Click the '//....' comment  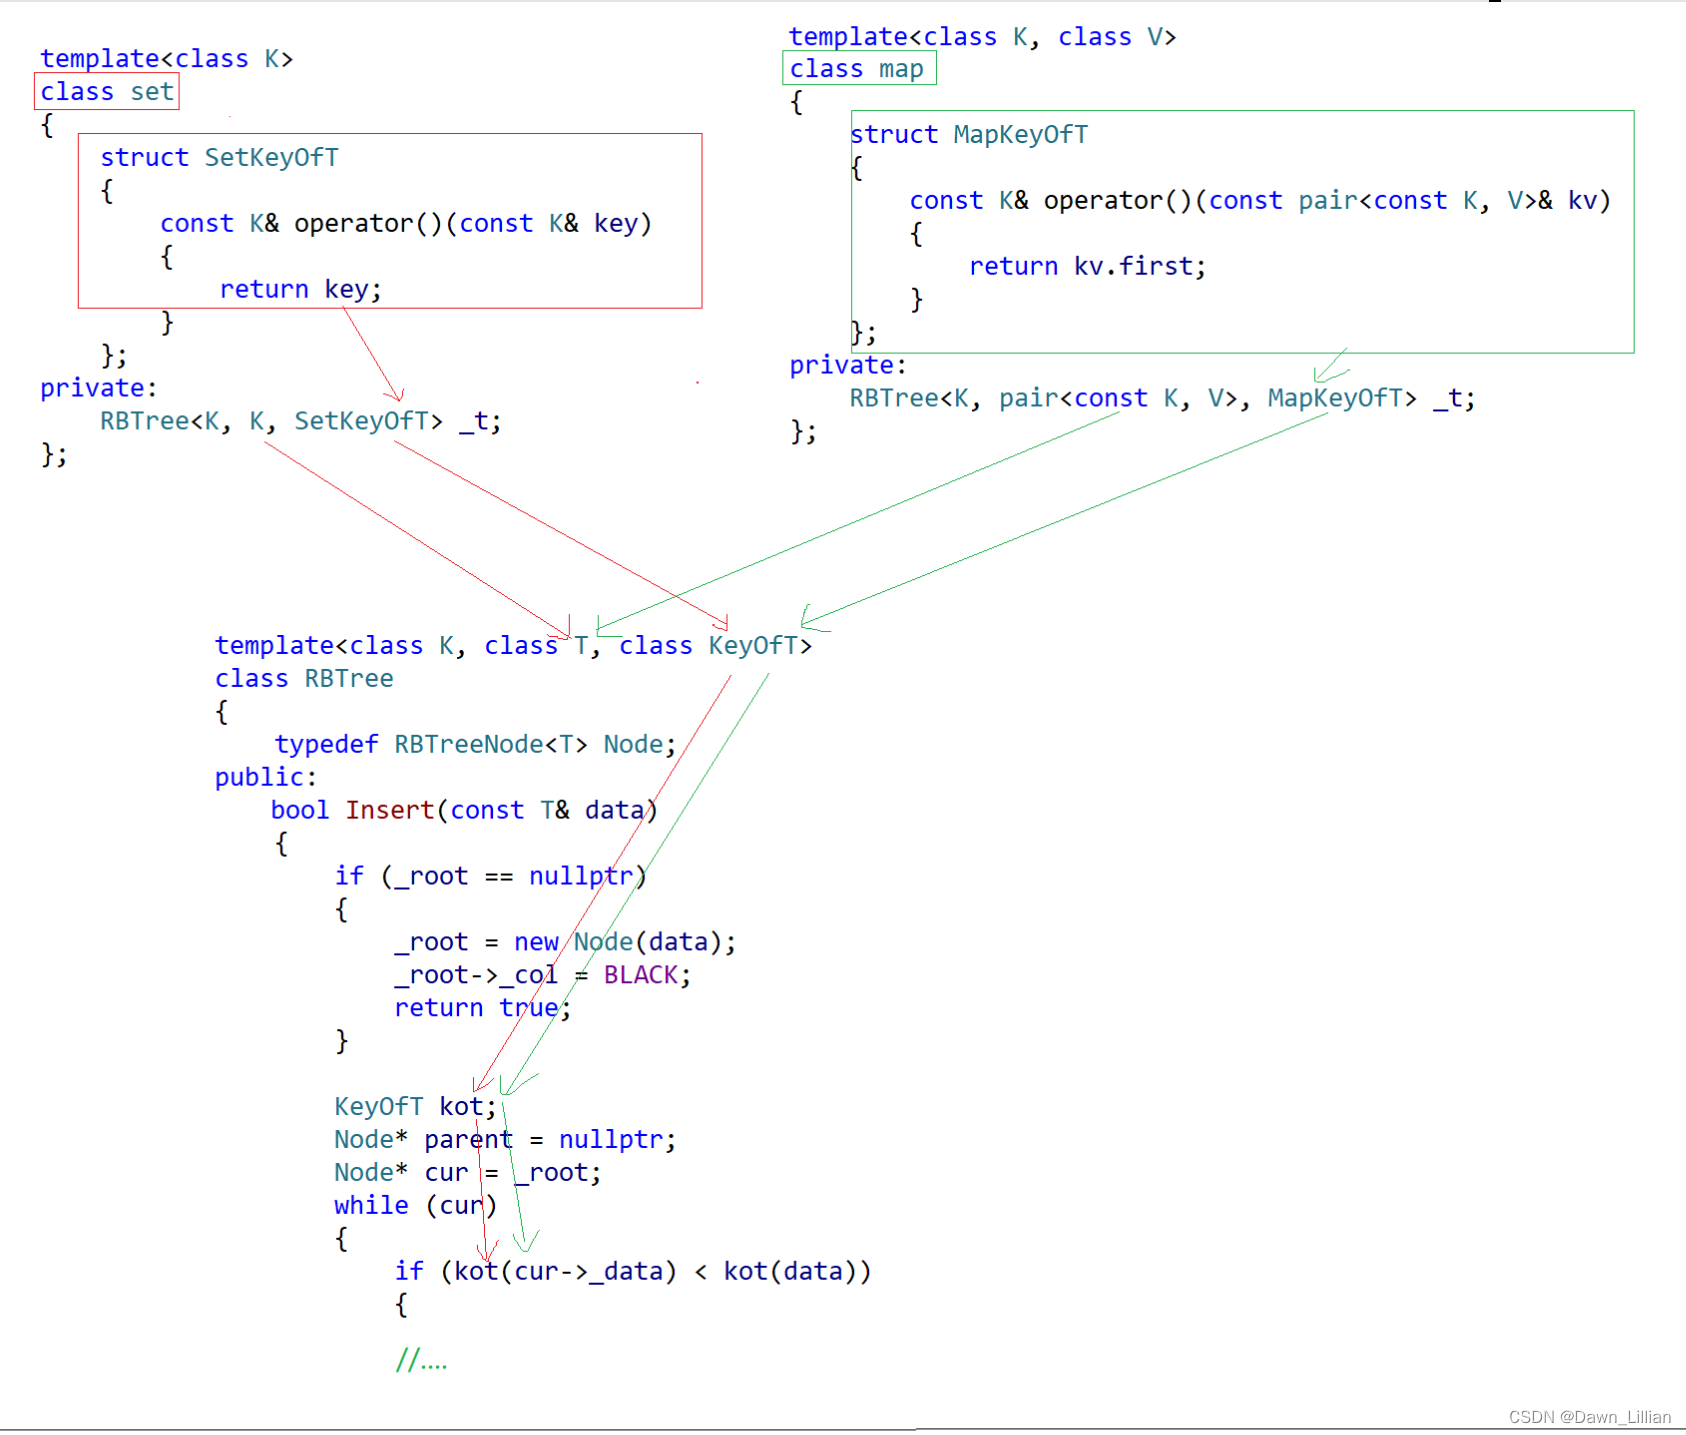pos(422,1360)
